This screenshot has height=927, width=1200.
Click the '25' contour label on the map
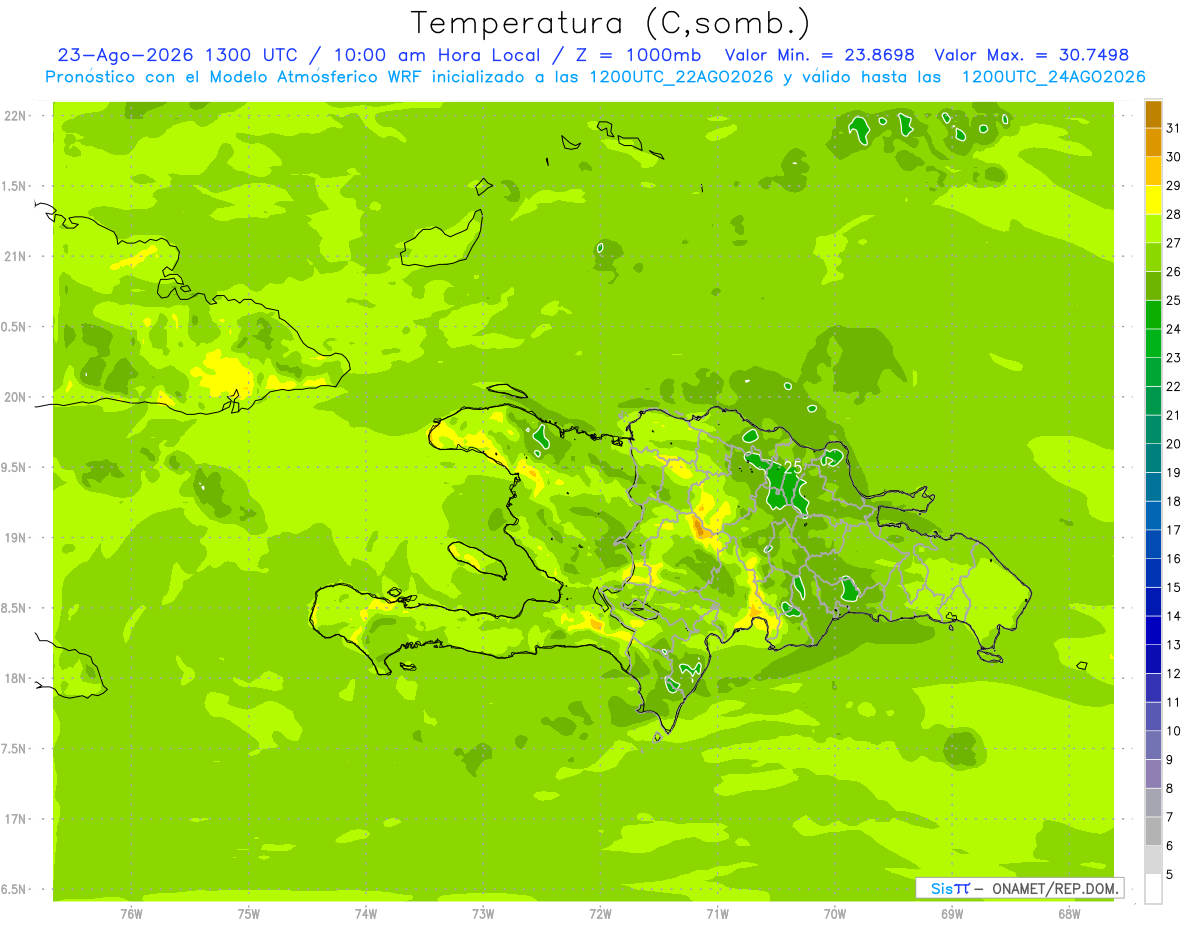793,467
